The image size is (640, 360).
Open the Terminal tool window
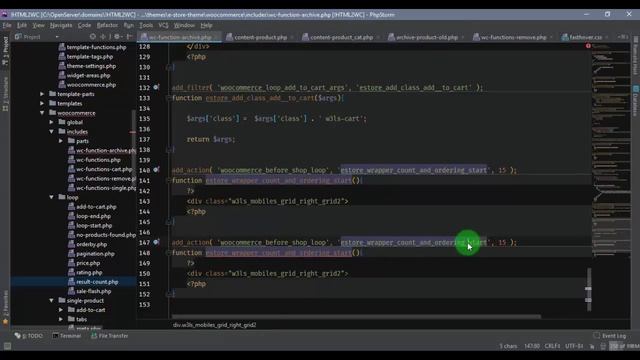(67, 336)
